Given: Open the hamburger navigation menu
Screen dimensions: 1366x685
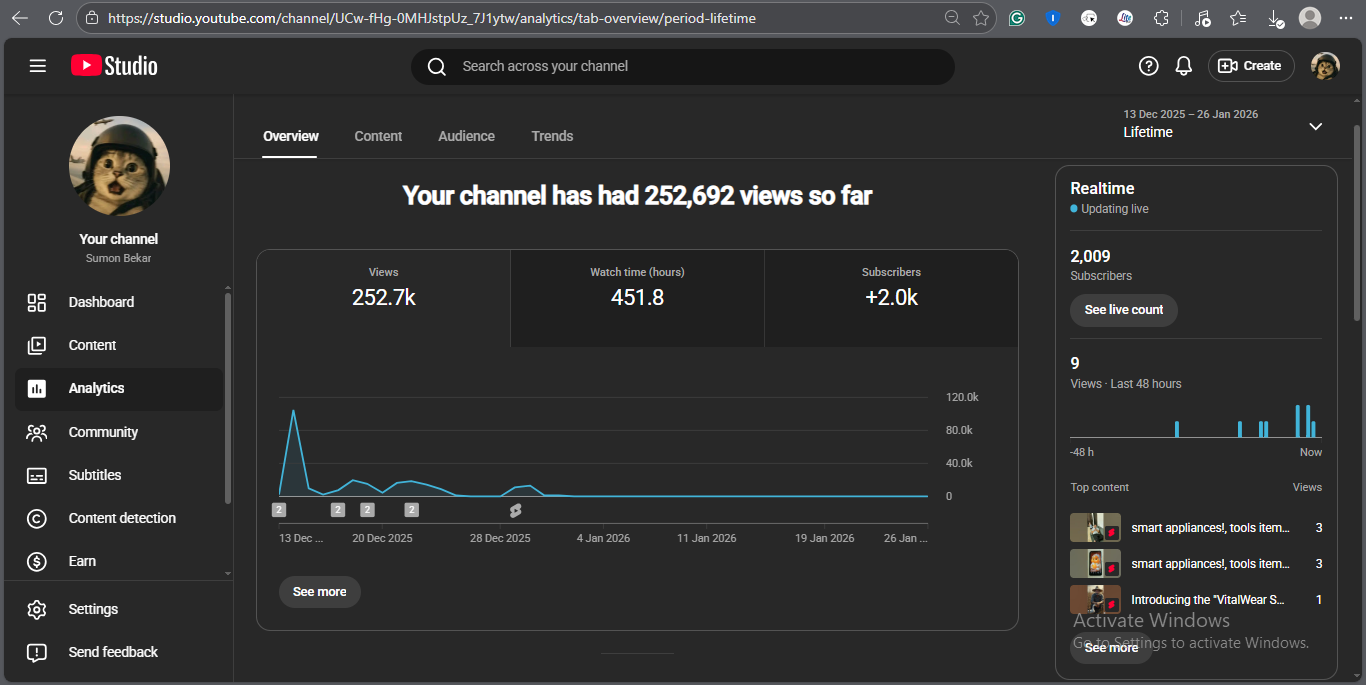Looking at the screenshot, I should coord(38,66).
